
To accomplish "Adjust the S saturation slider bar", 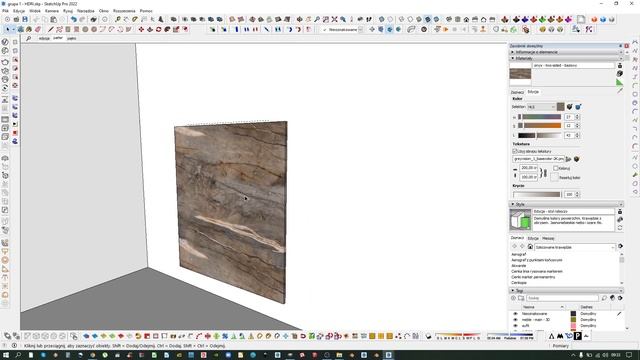I will [540, 126].
